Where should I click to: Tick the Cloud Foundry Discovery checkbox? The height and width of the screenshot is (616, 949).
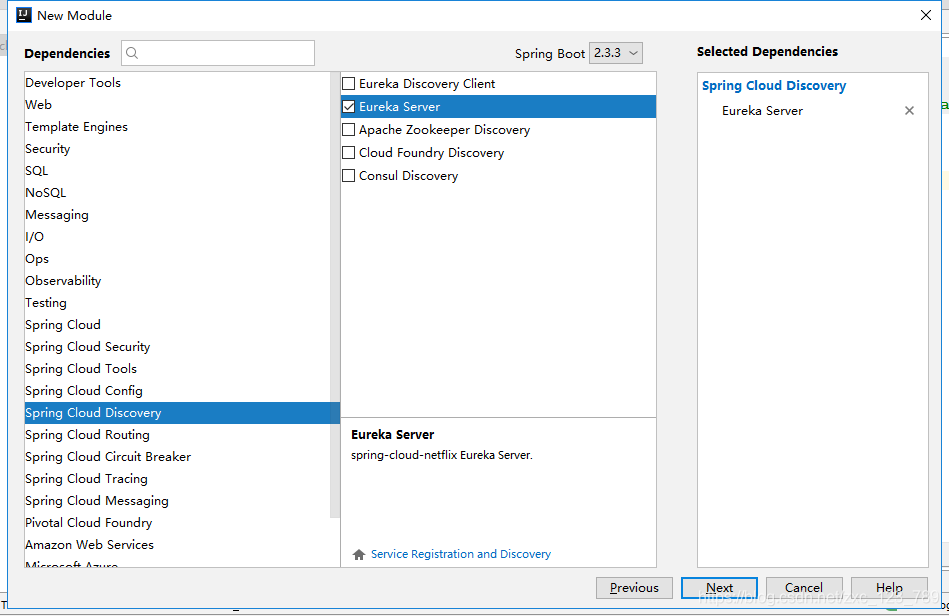[349, 152]
